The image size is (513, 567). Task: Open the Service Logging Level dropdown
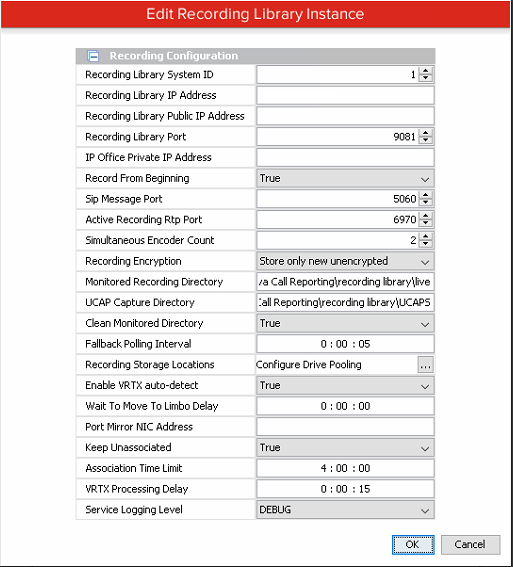coord(345,510)
